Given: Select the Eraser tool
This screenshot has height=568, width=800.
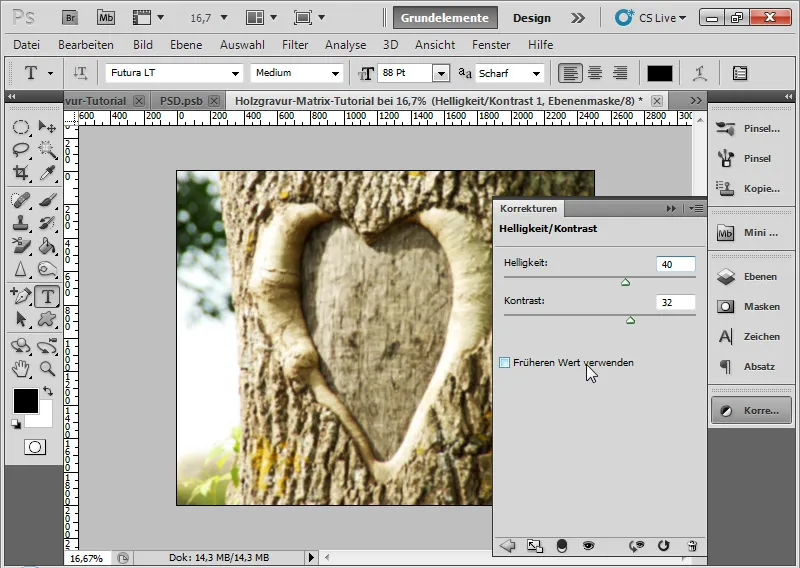Looking at the screenshot, I should [x=20, y=246].
